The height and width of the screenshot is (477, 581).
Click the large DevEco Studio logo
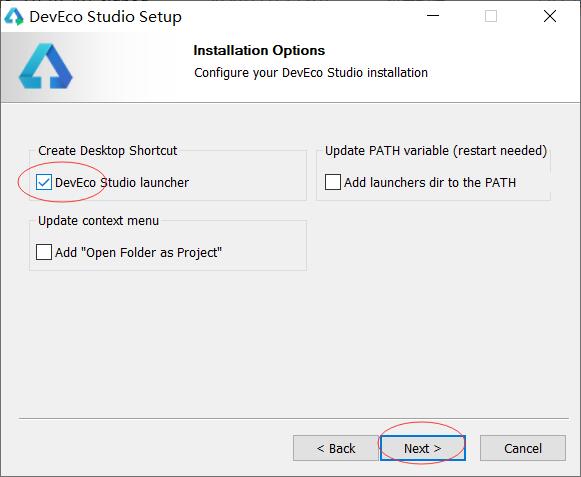tap(46, 66)
